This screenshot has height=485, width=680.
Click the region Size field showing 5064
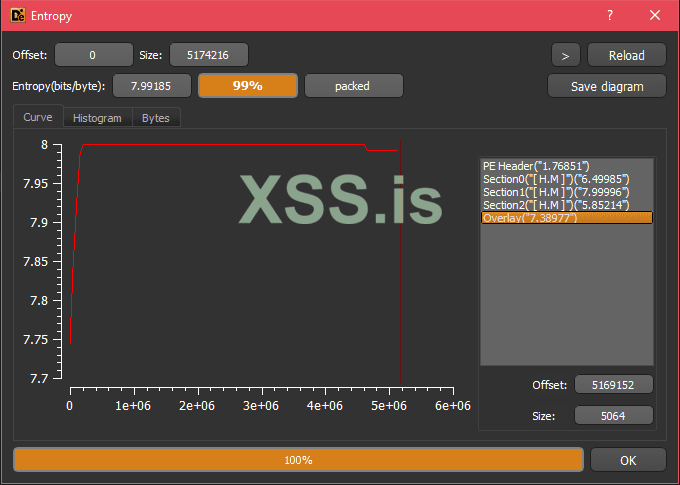click(x=614, y=416)
